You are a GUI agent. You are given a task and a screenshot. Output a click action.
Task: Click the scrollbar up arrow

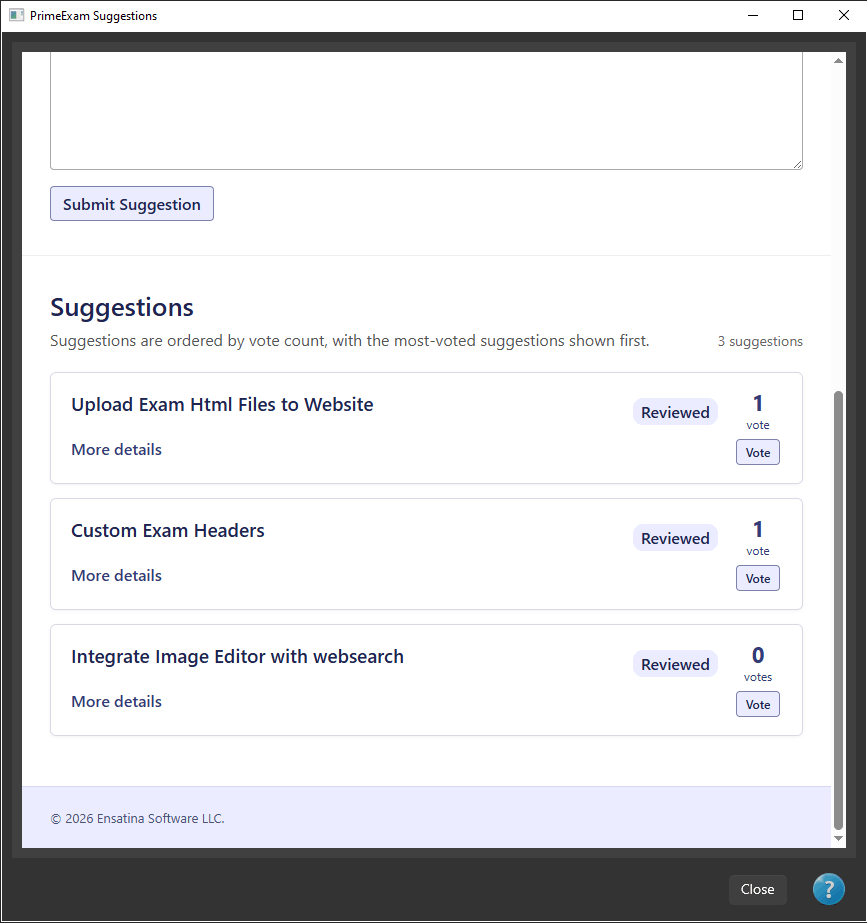coord(838,61)
